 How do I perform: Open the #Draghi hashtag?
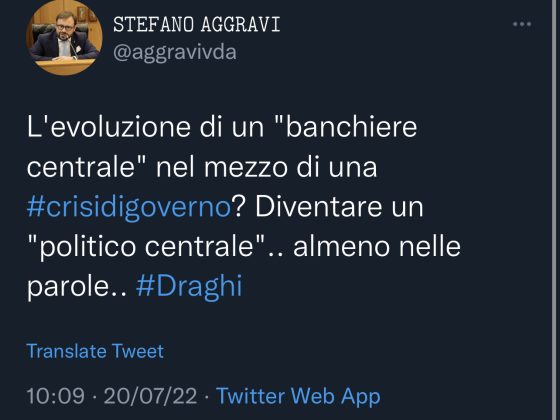pos(189,286)
